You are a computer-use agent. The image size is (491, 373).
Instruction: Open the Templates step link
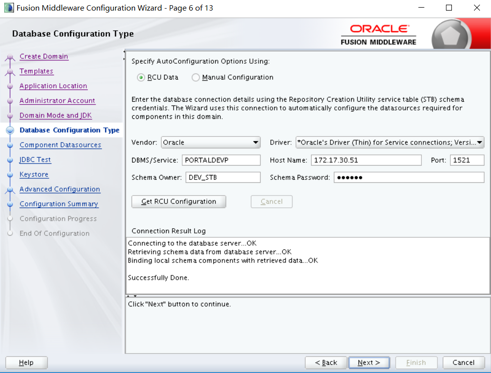pyautogui.click(x=36, y=71)
